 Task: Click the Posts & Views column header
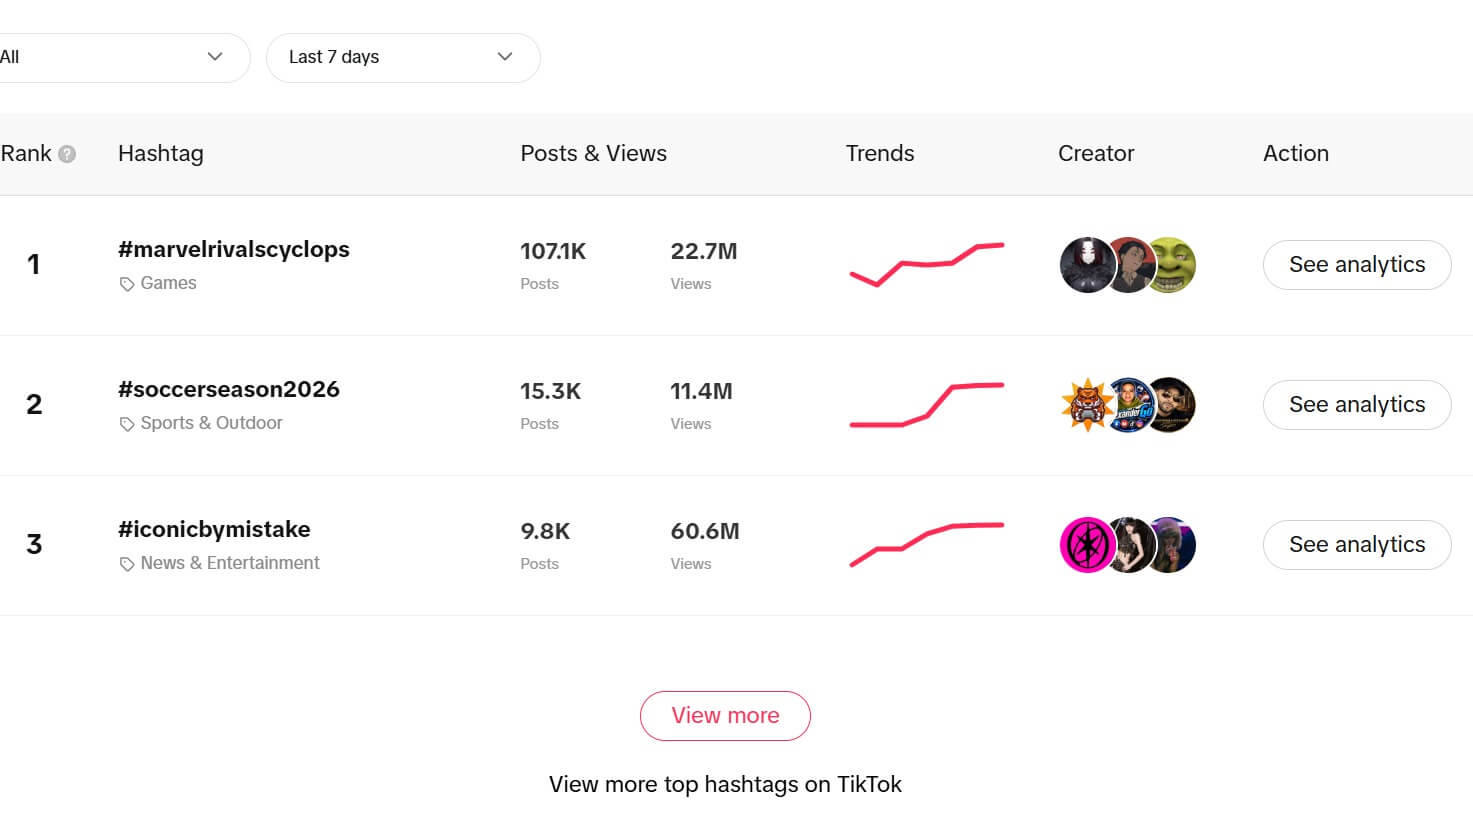[x=594, y=153]
